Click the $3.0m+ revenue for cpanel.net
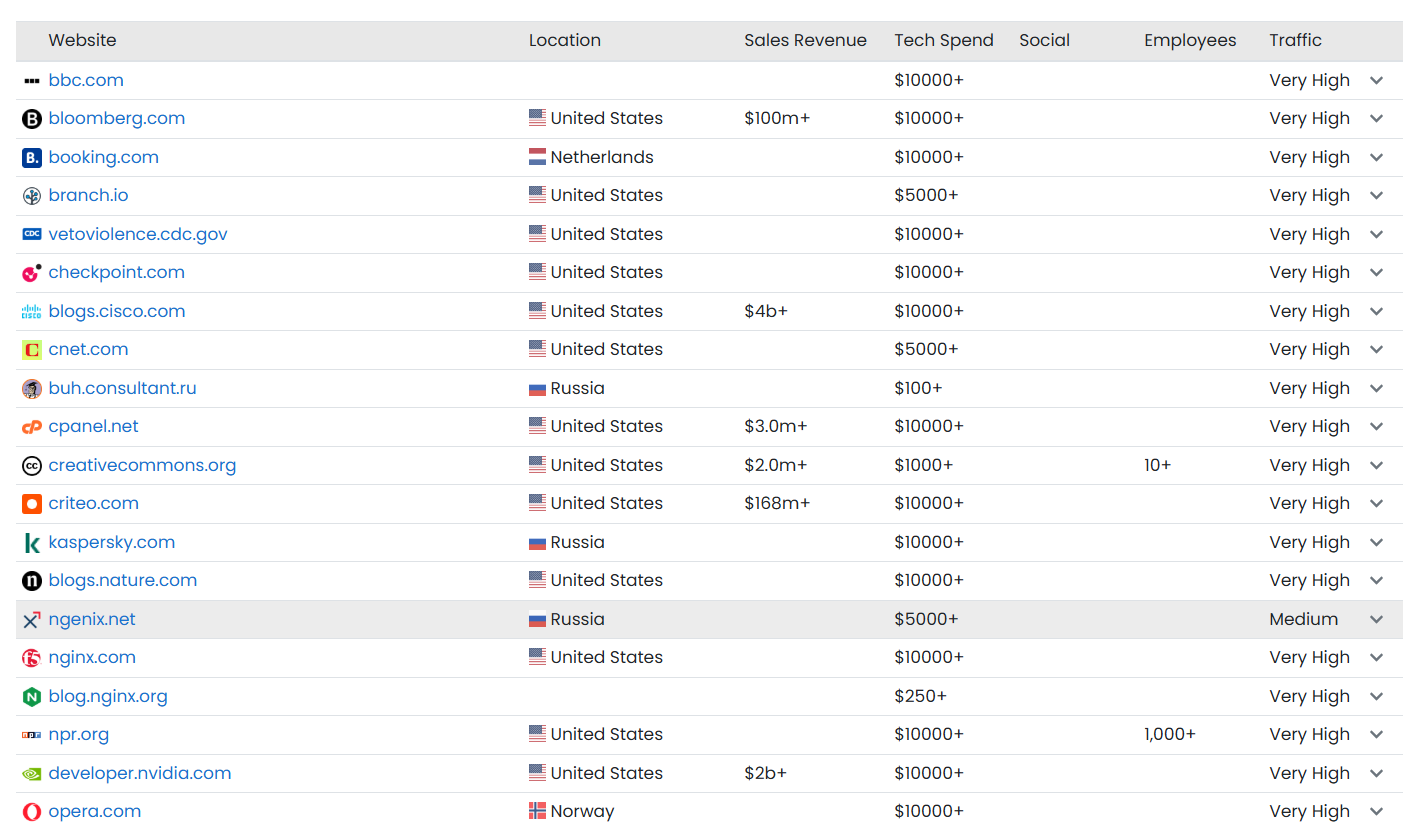This screenshot has width=1419, height=827. pyautogui.click(x=776, y=426)
